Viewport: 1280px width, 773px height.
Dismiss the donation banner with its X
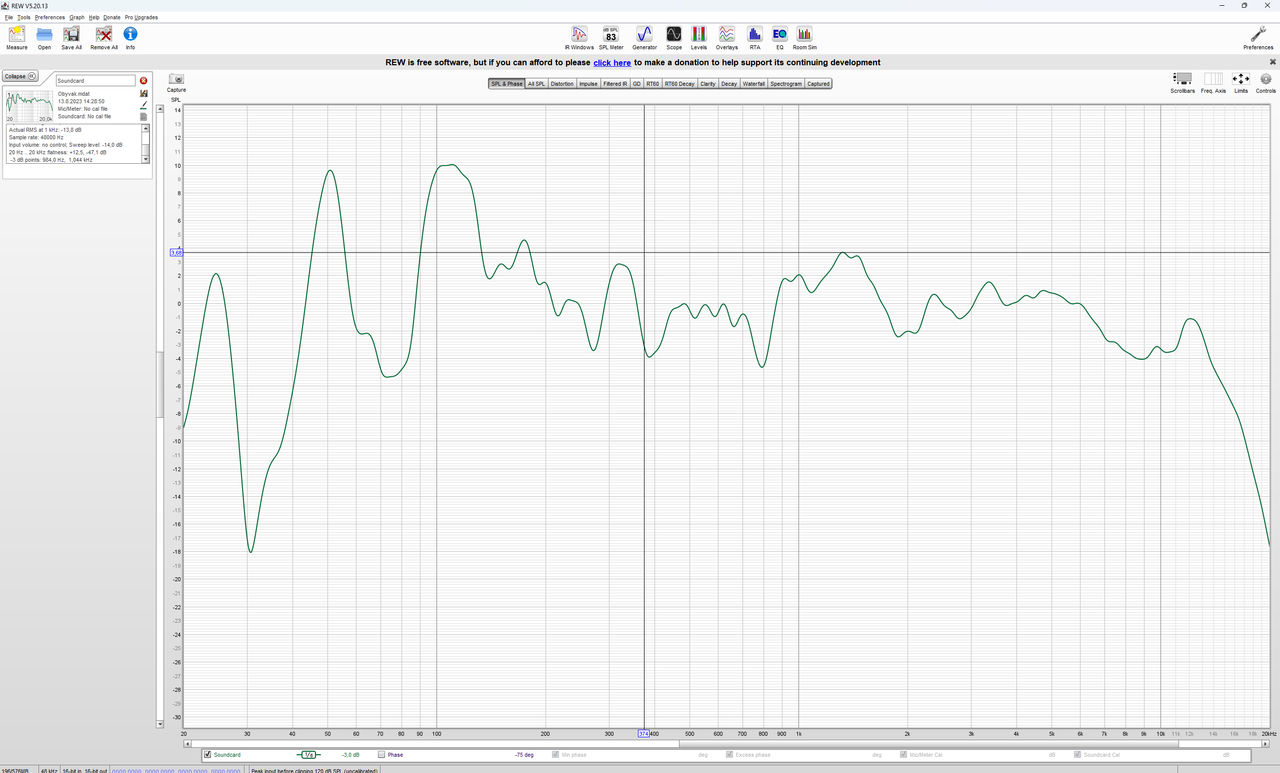tap(1273, 62)
